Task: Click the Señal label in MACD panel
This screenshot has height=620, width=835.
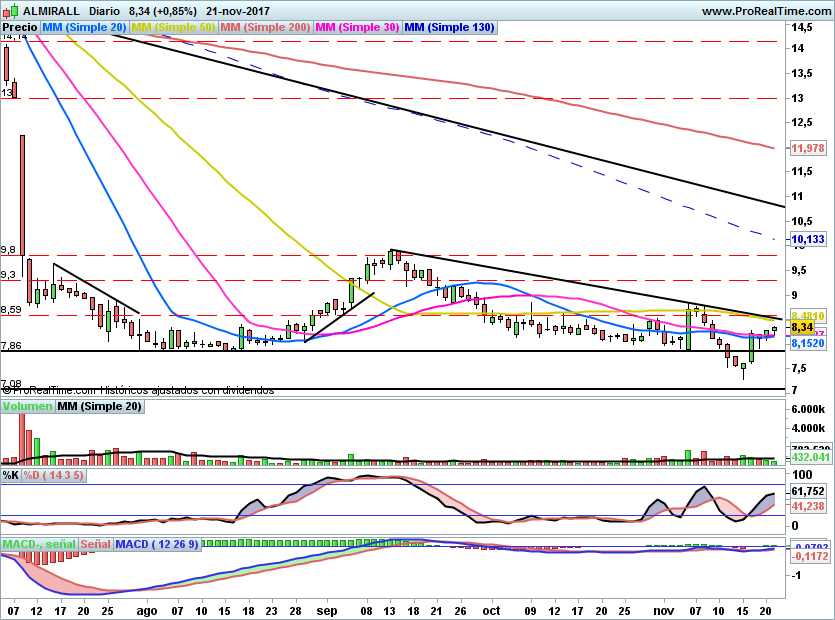Action: click(x=96, y=544)
